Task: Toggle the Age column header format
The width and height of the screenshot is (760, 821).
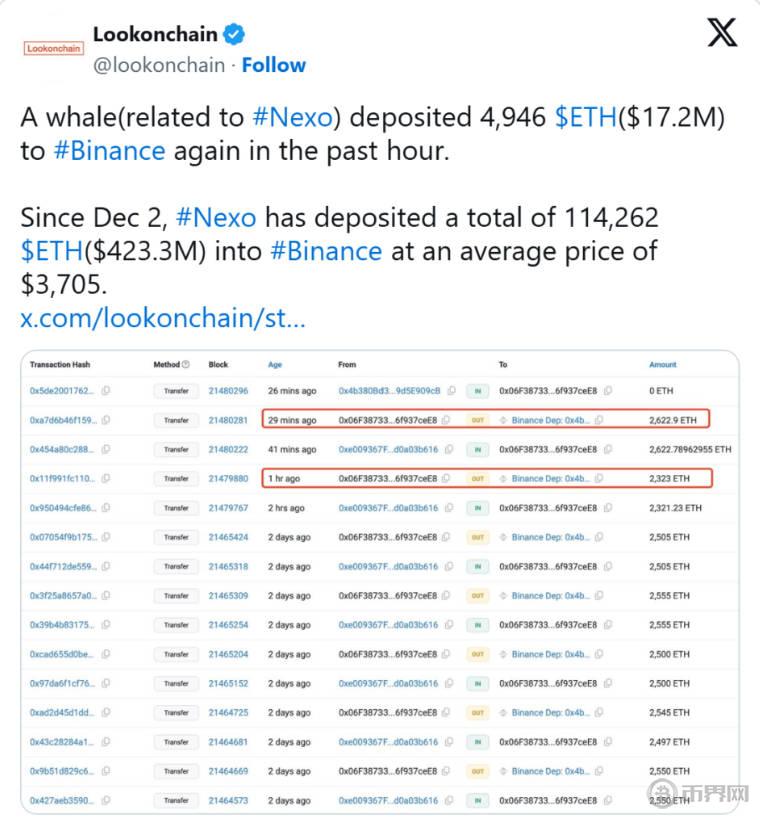Action: pos(275,365)
